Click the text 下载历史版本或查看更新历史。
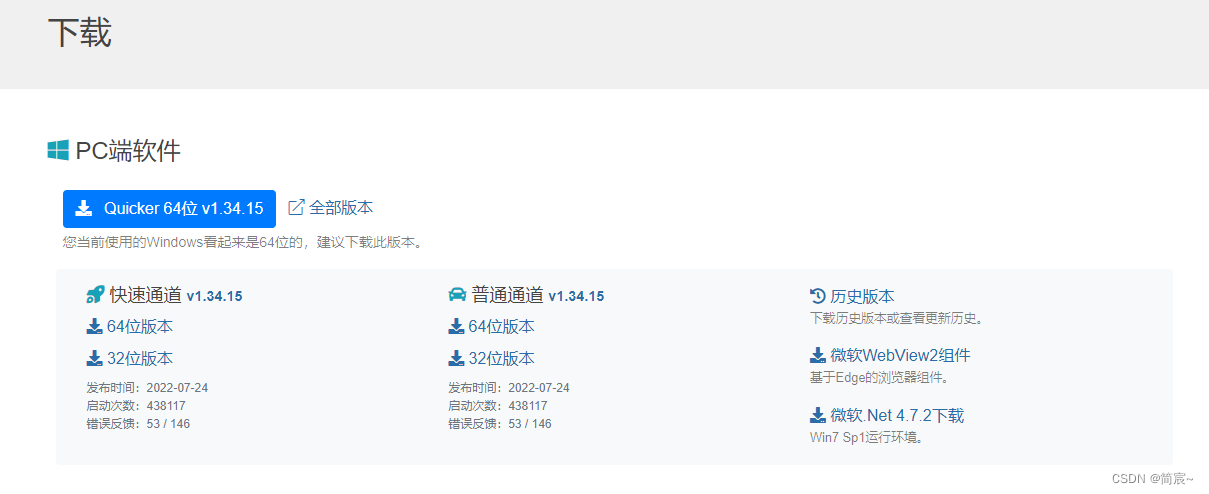This screenshot has height=494, width=1209. tap(898, 318)
